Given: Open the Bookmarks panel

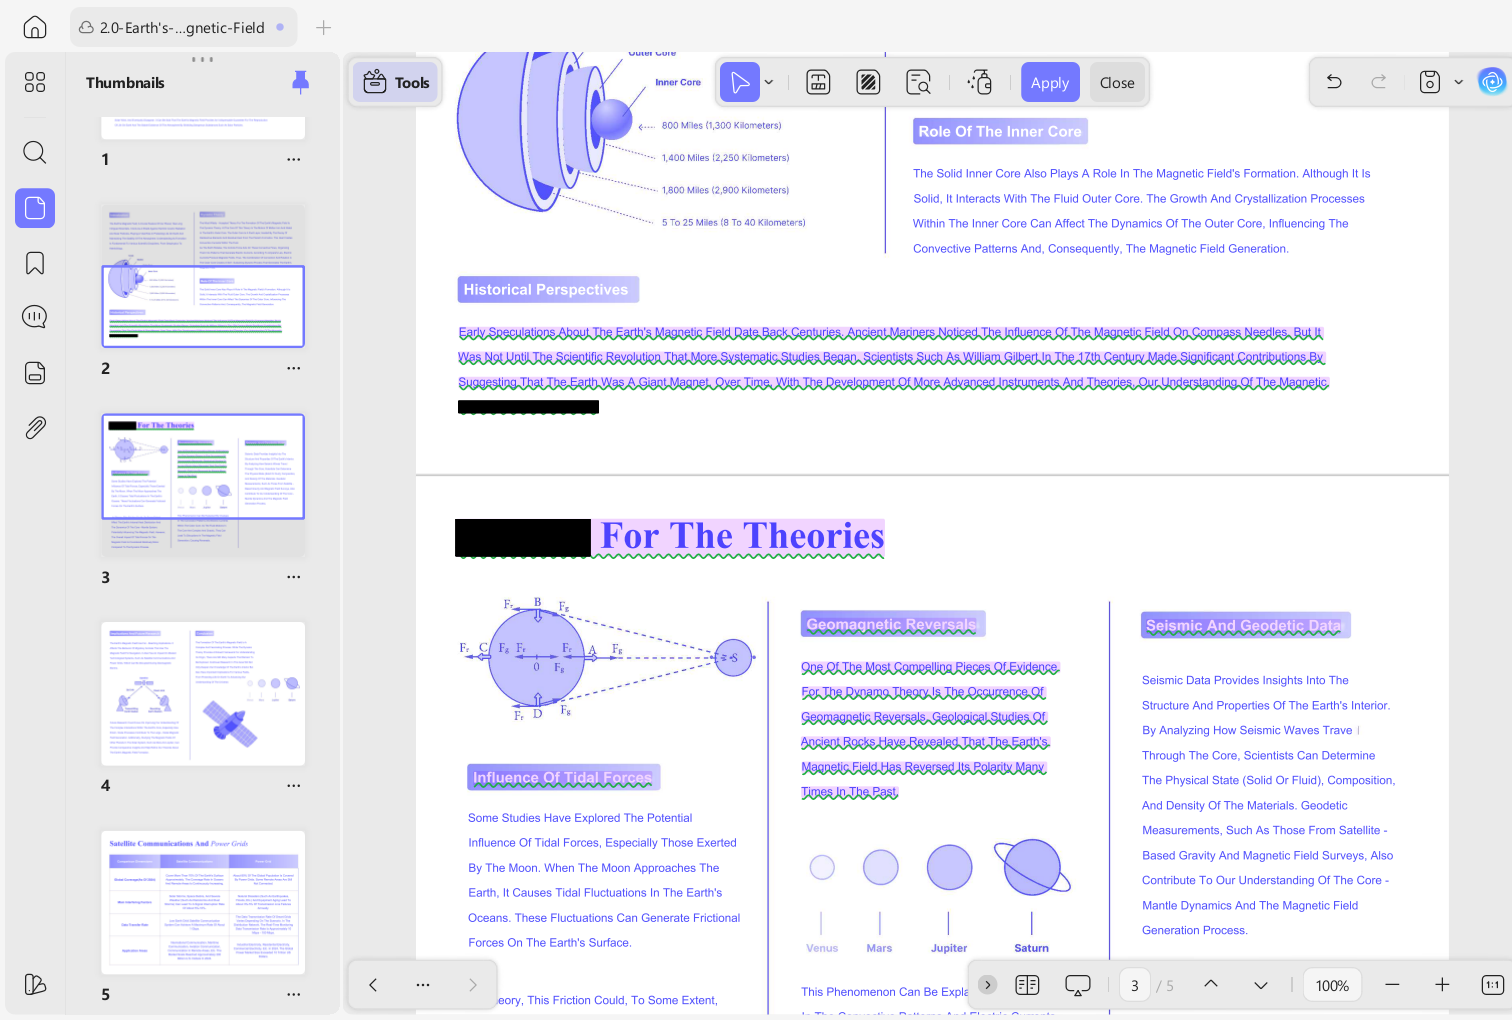Looking at the screenshot, I should coord(35,263).
